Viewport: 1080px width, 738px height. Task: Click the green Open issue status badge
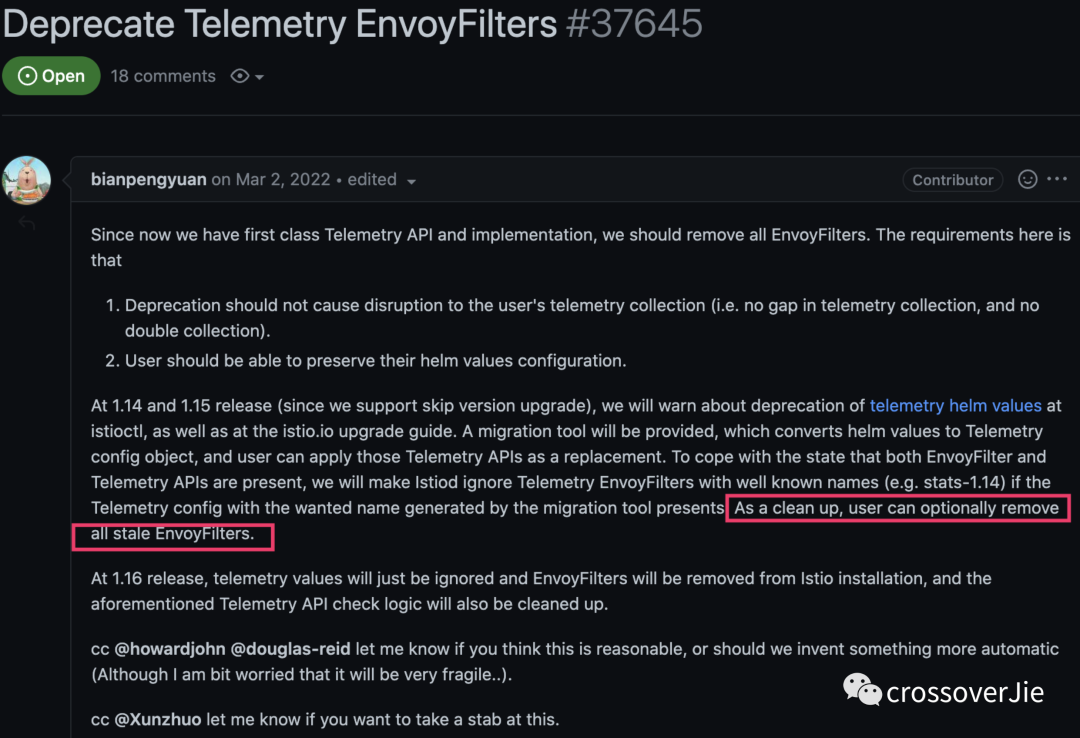click(51, 76)
